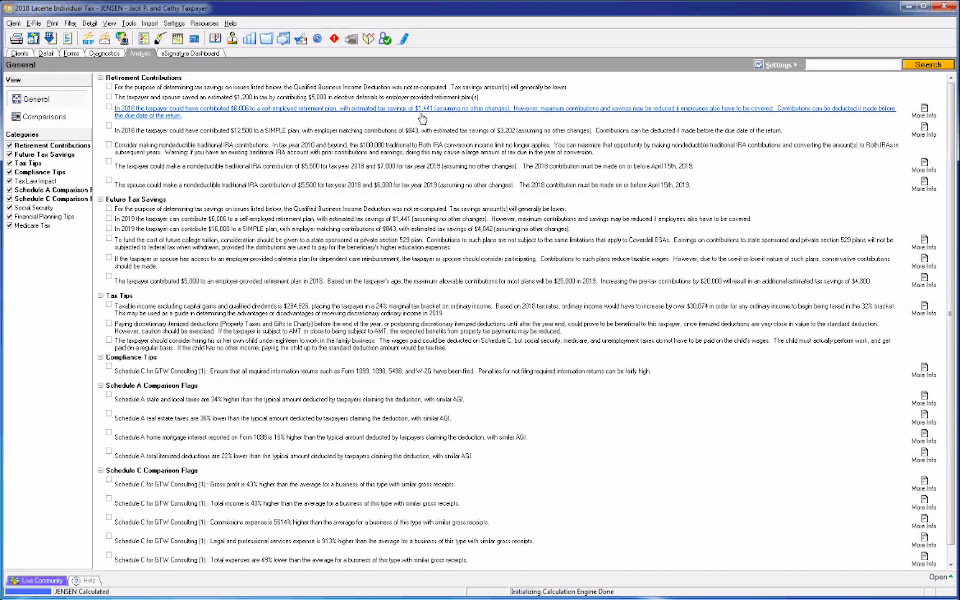Open the Tools menu
The image size is (960, 600).
(129, 23)
